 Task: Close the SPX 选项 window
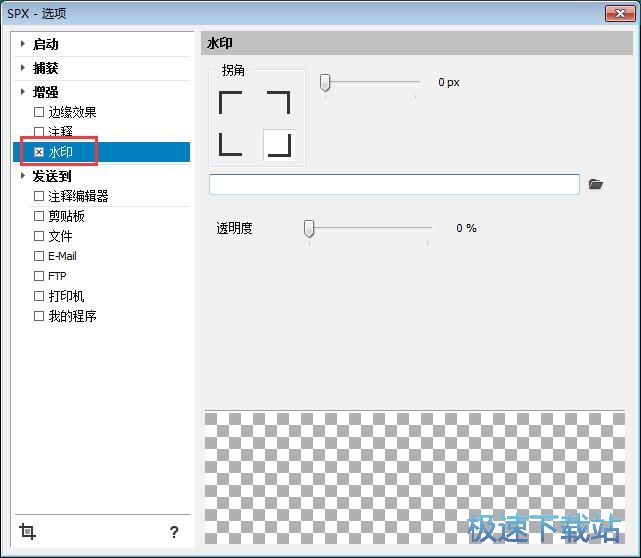pyautogui.click(x=620, y=14)
